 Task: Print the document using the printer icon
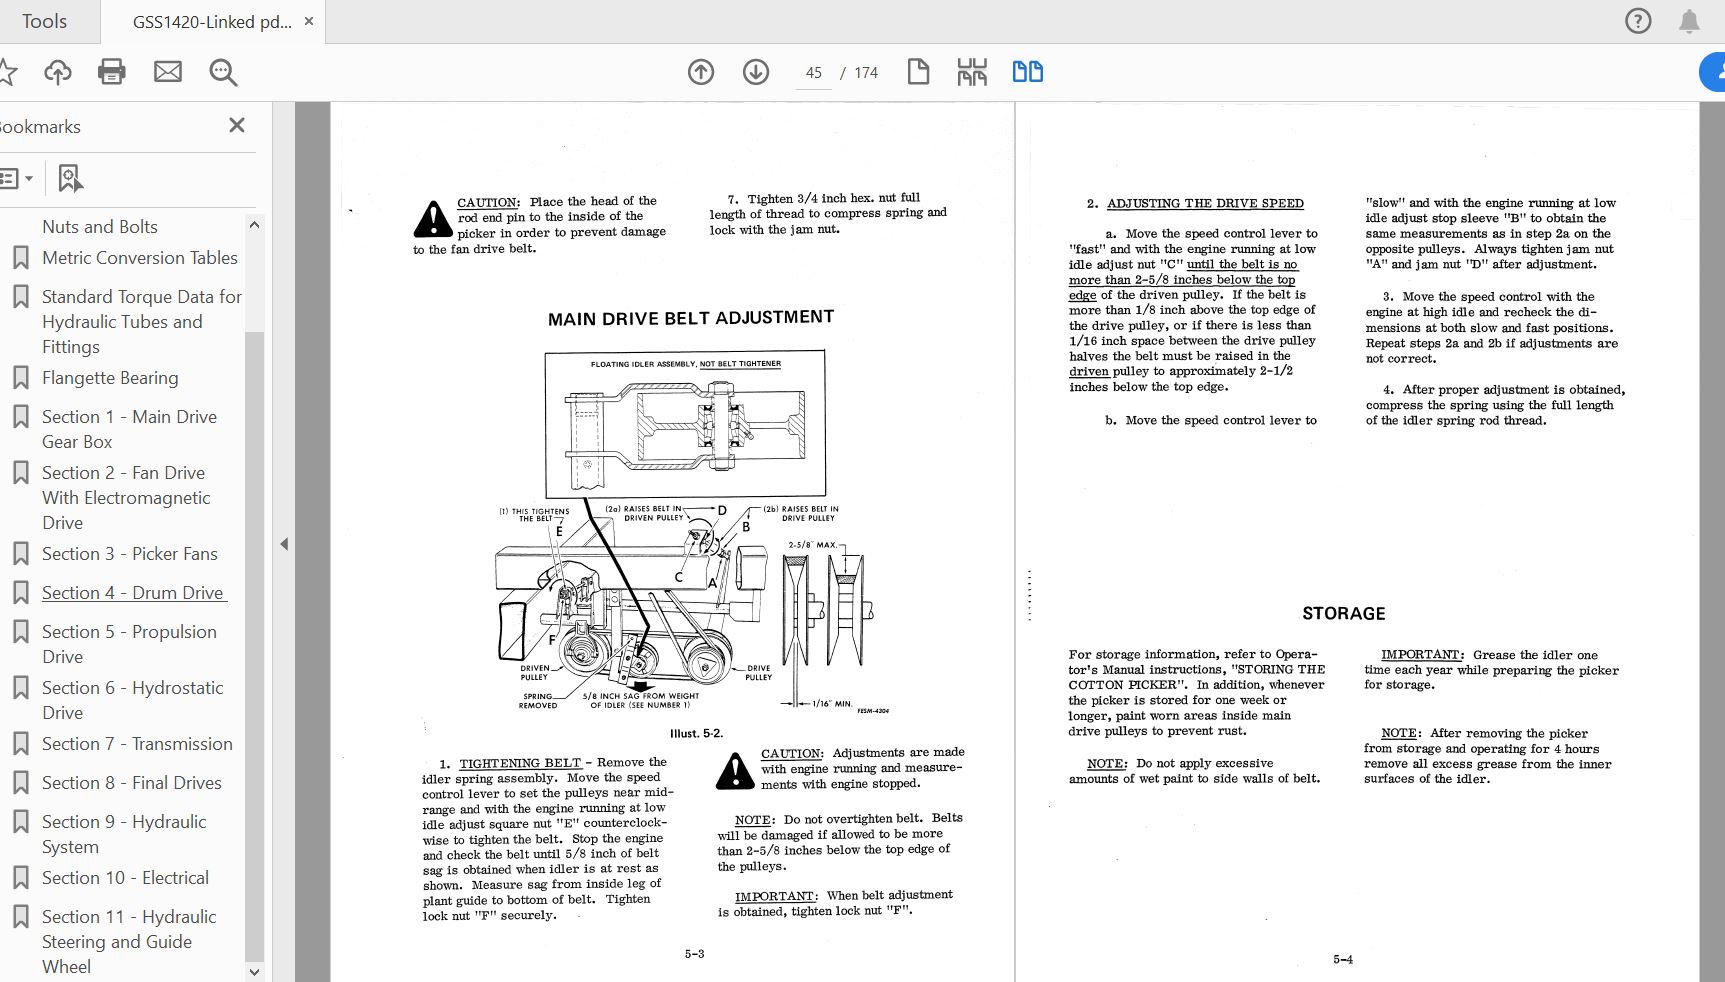112,72
